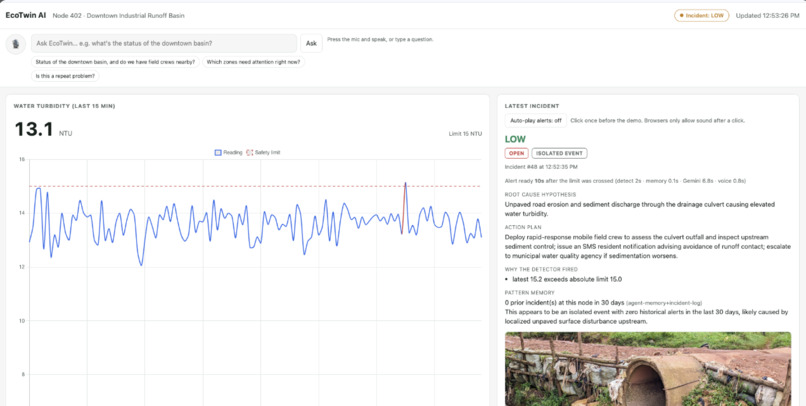Click the 'LATEST INCIDENT' panel heading
Screen dimensions: 806x406
click(x=532, y=106)
